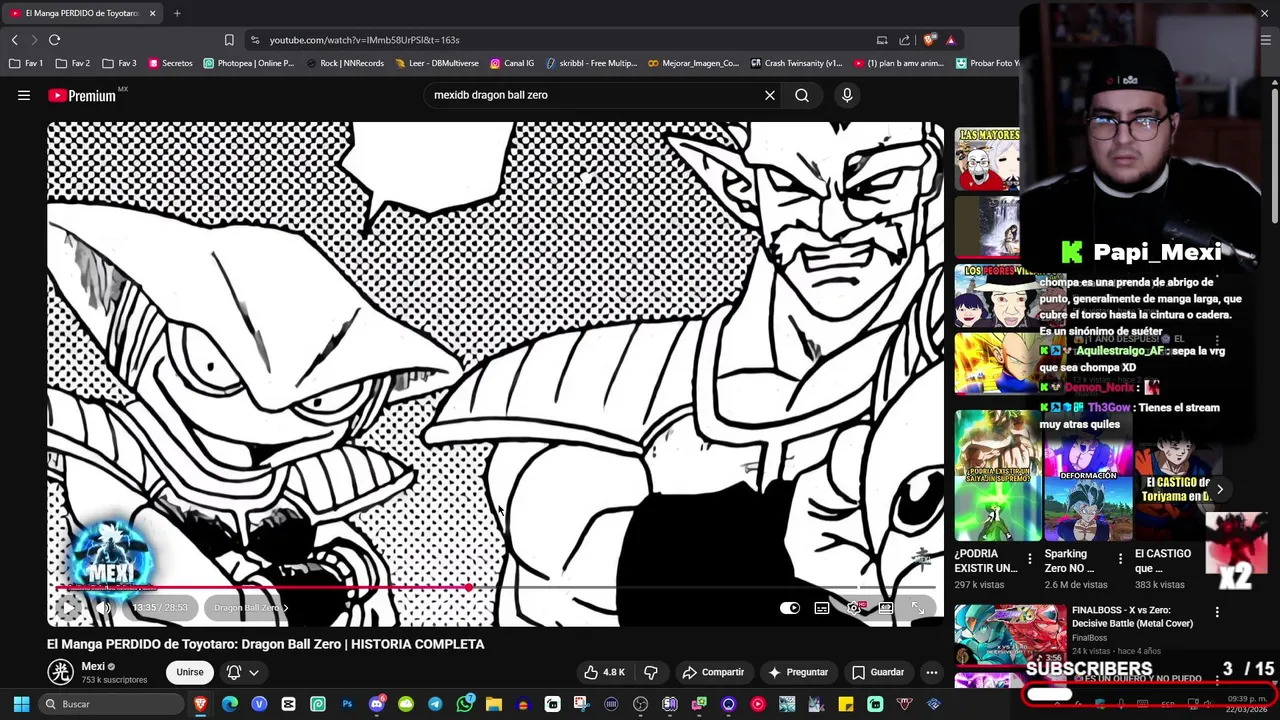Open Photoshop from the taskbar

(x=347, y=704)
